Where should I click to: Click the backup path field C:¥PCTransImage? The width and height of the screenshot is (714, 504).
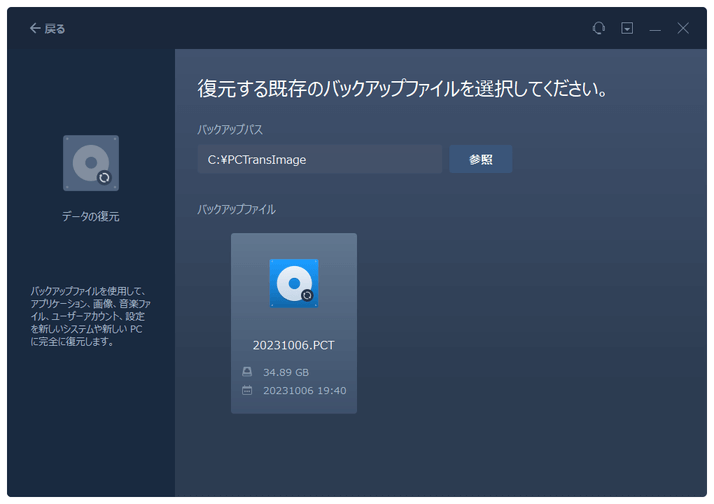[318, 159]
